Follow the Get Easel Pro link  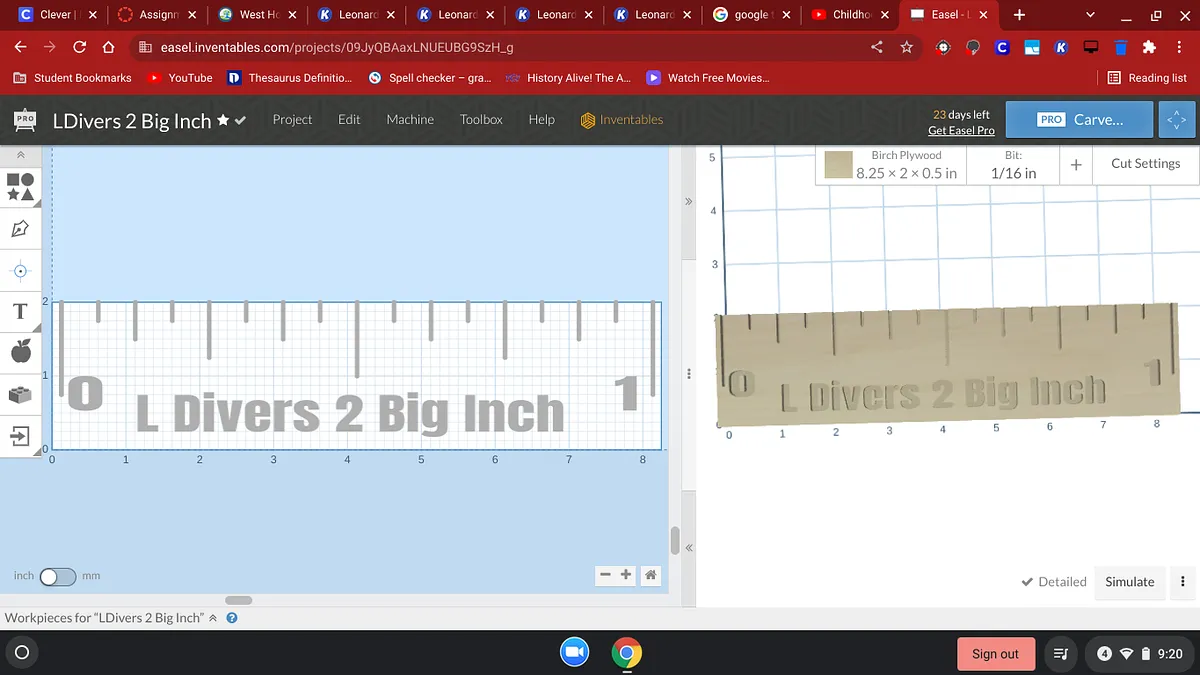point(960,131)
